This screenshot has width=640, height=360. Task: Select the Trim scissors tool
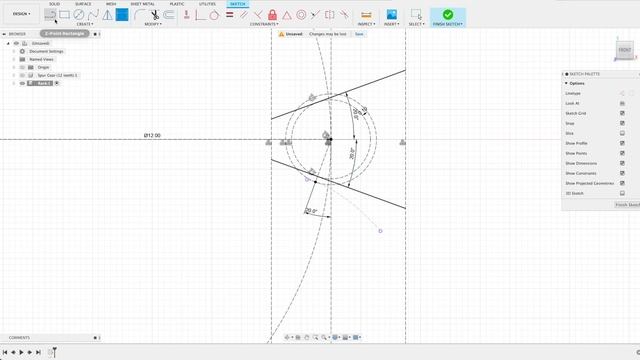tap(155, 15)
